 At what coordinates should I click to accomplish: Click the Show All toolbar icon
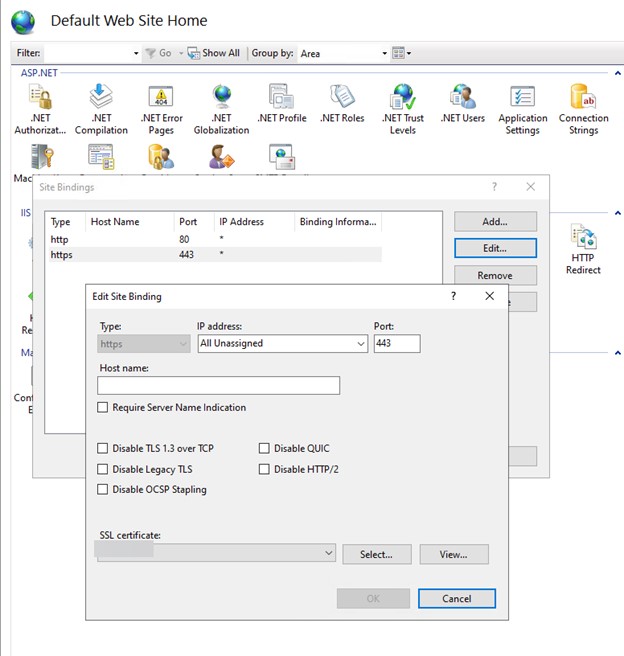point(193,53)
